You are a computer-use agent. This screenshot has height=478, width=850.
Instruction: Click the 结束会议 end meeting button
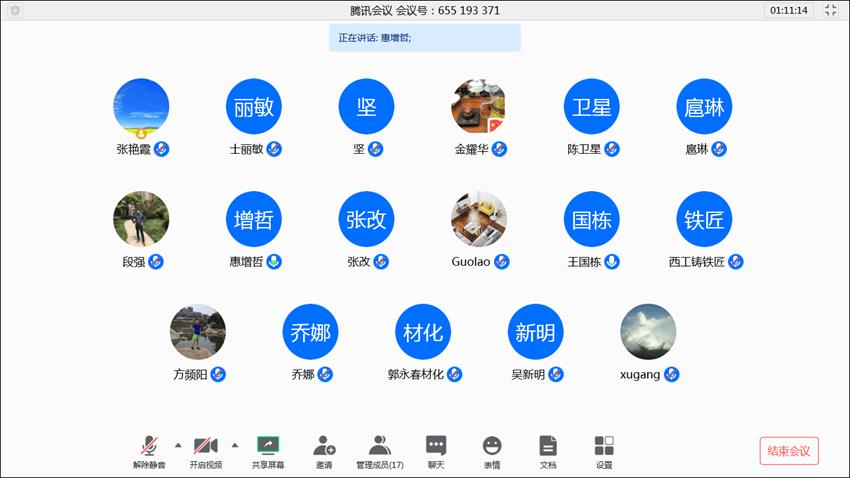click(x=789, y=451)
